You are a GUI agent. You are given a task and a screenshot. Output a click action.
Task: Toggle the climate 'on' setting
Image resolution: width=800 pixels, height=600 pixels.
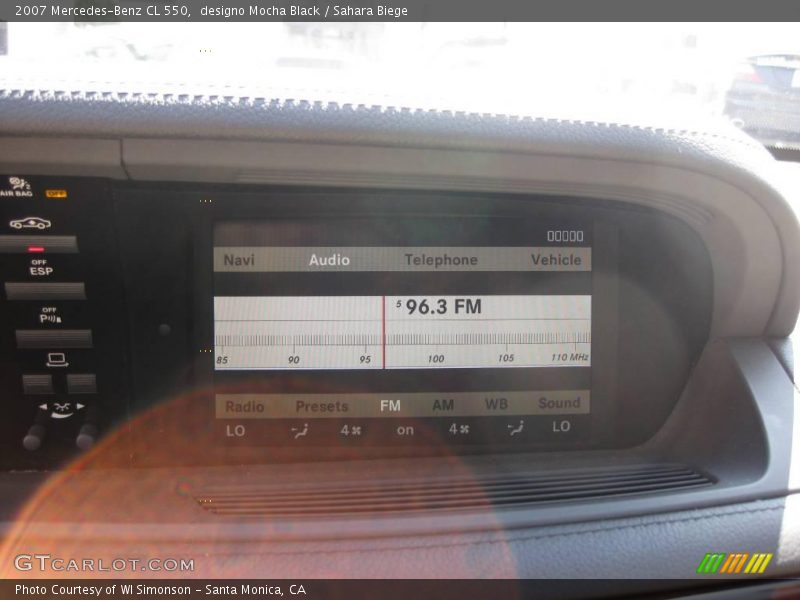(x=405, y=431)
